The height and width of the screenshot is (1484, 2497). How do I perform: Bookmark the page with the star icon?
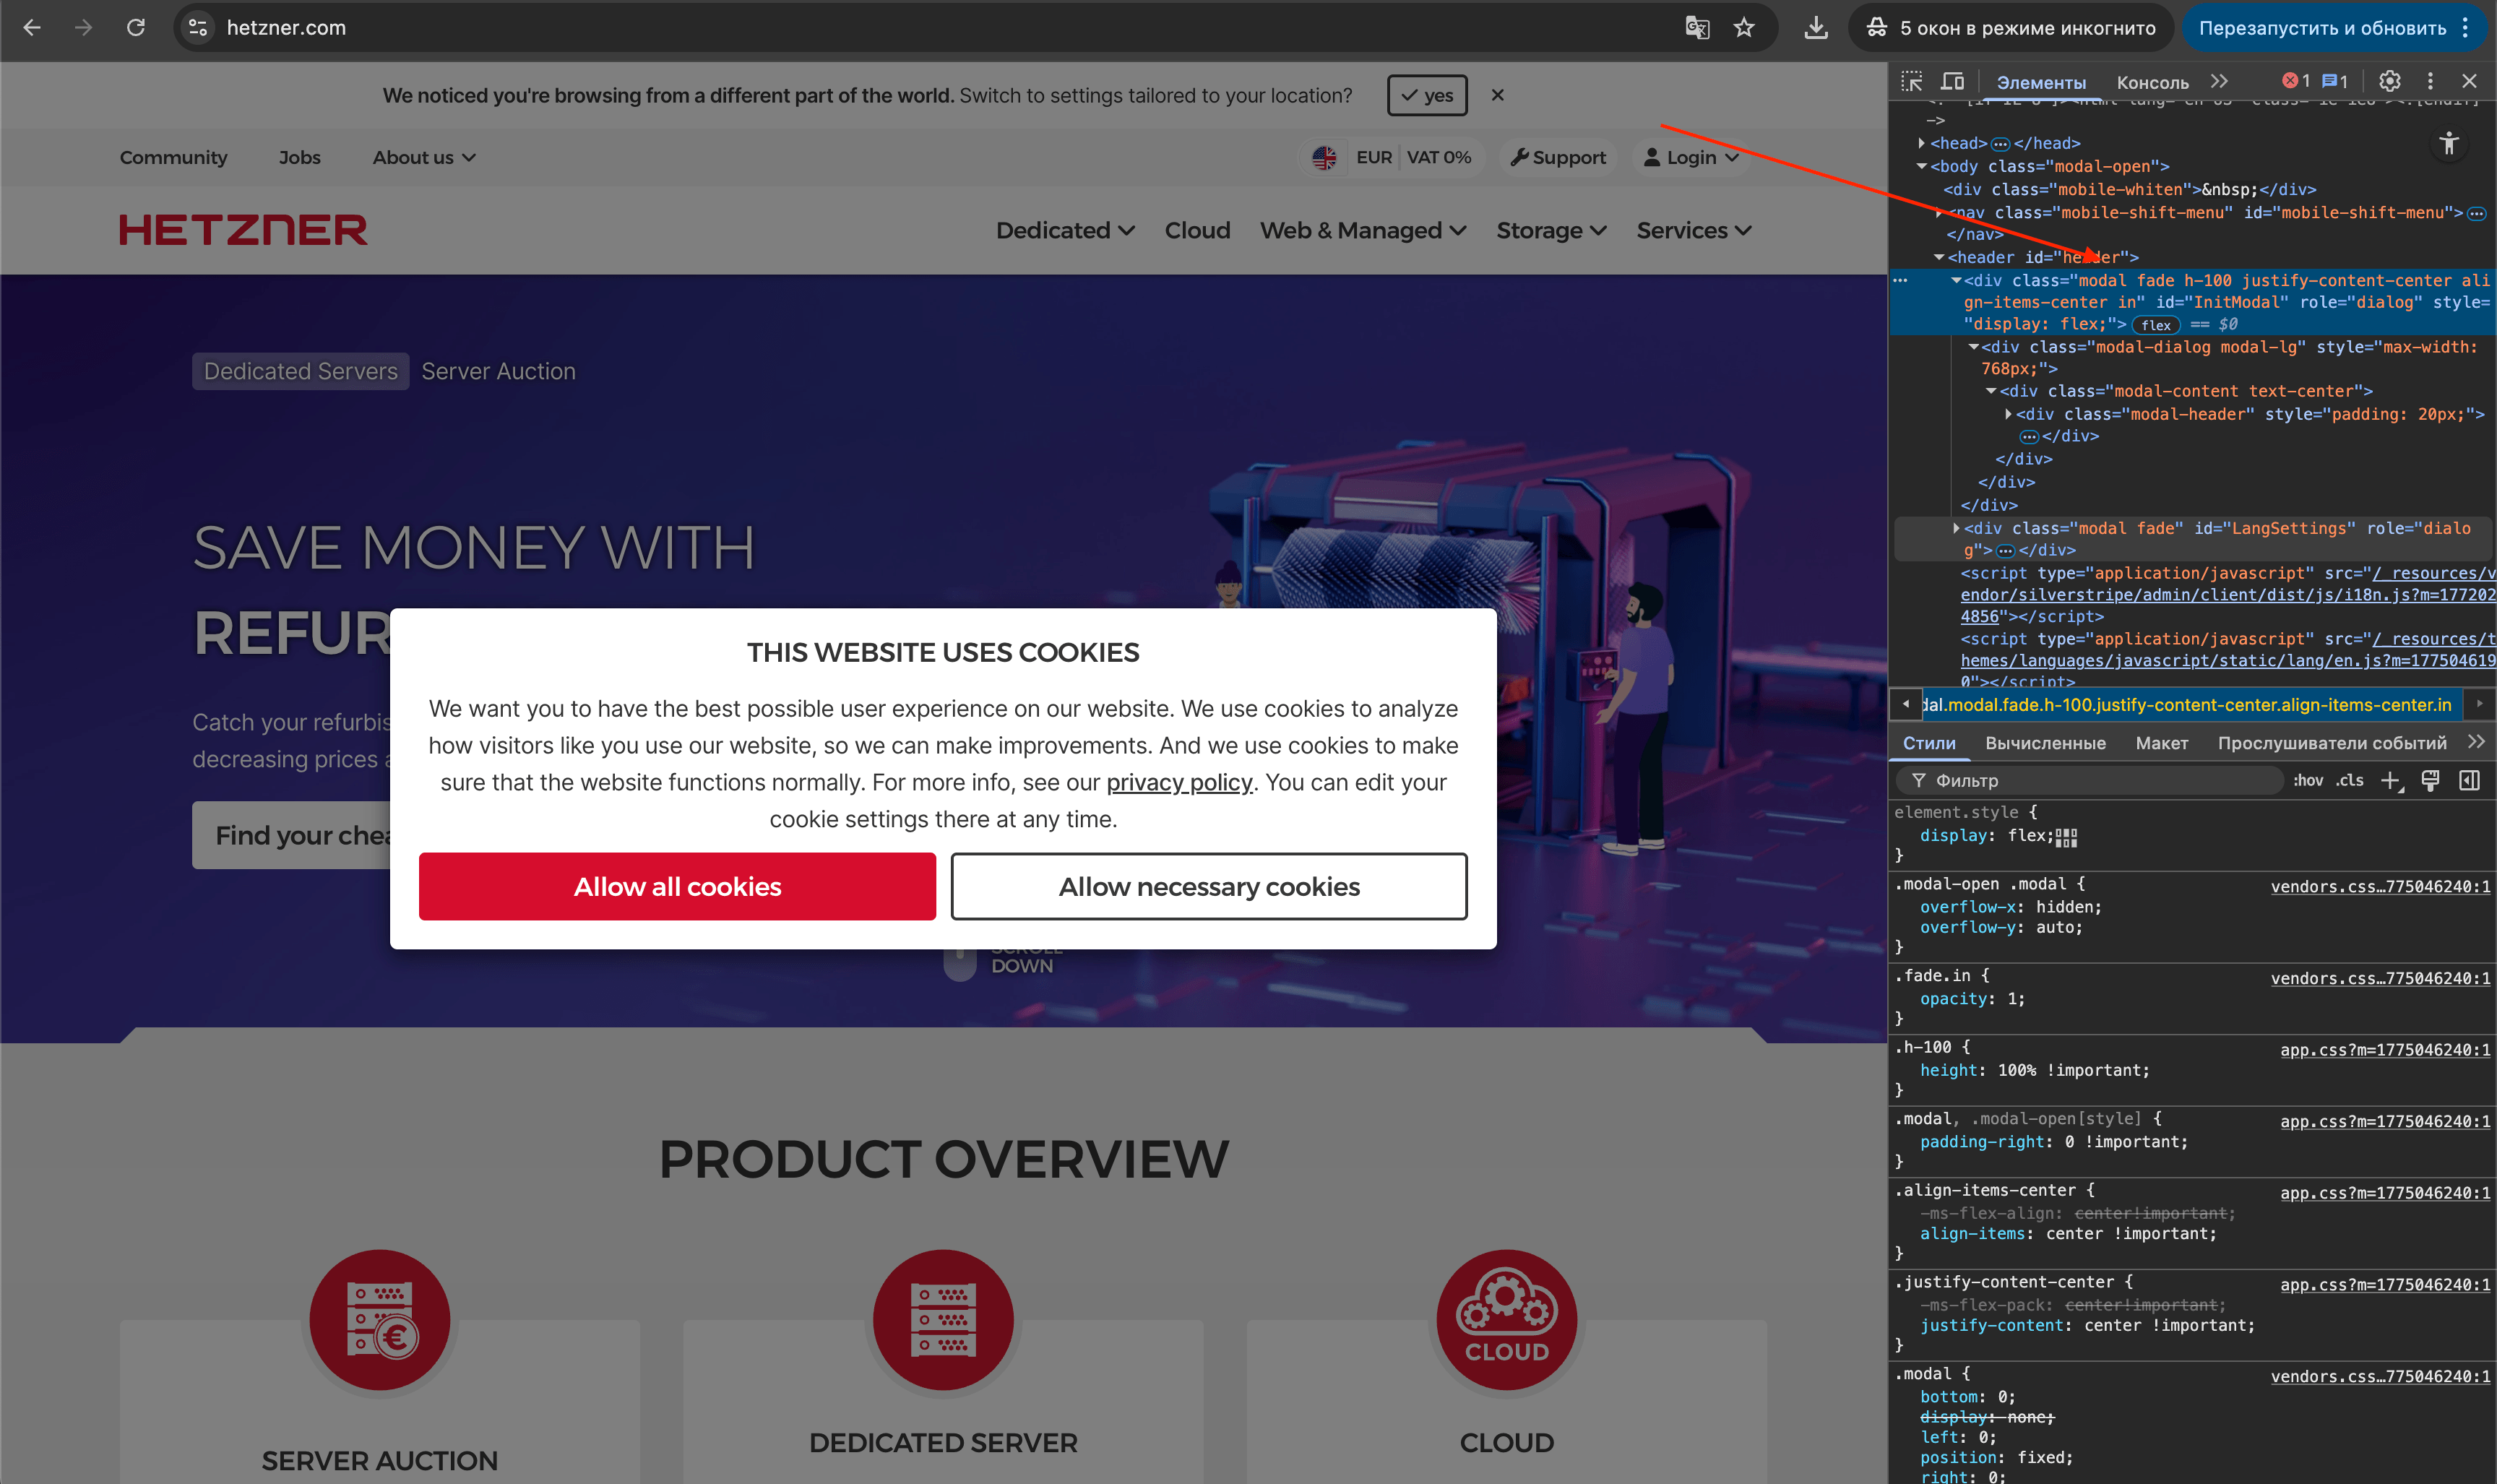[1744, 28]
